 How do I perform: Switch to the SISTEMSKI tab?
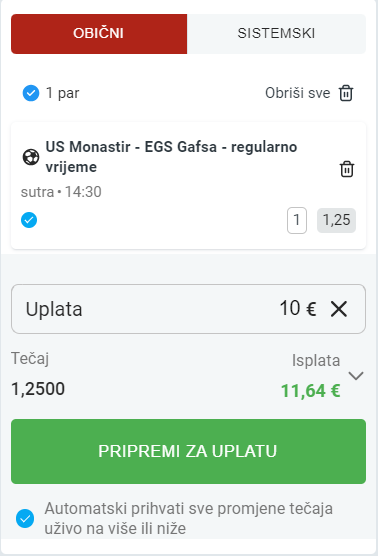pos(276,34)
